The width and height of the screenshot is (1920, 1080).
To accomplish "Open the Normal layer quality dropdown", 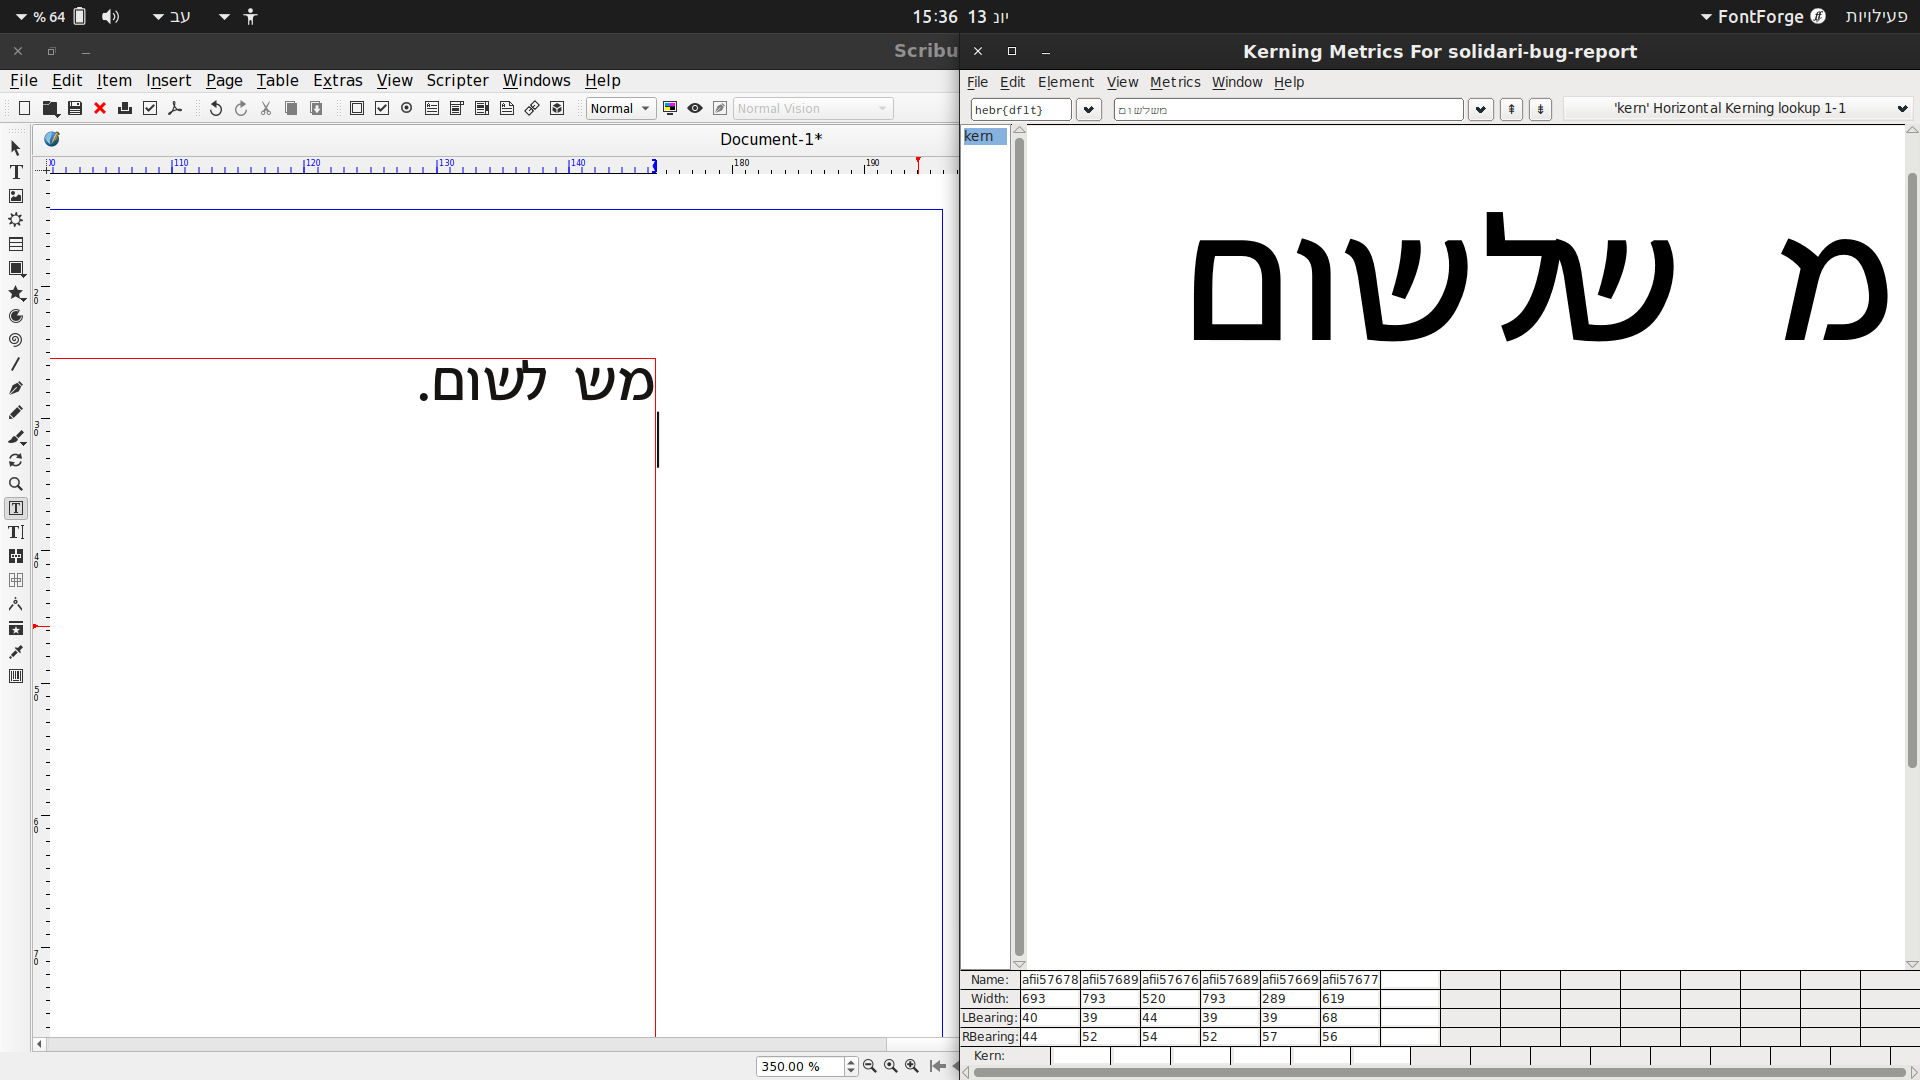I will [x=620, y=108].
